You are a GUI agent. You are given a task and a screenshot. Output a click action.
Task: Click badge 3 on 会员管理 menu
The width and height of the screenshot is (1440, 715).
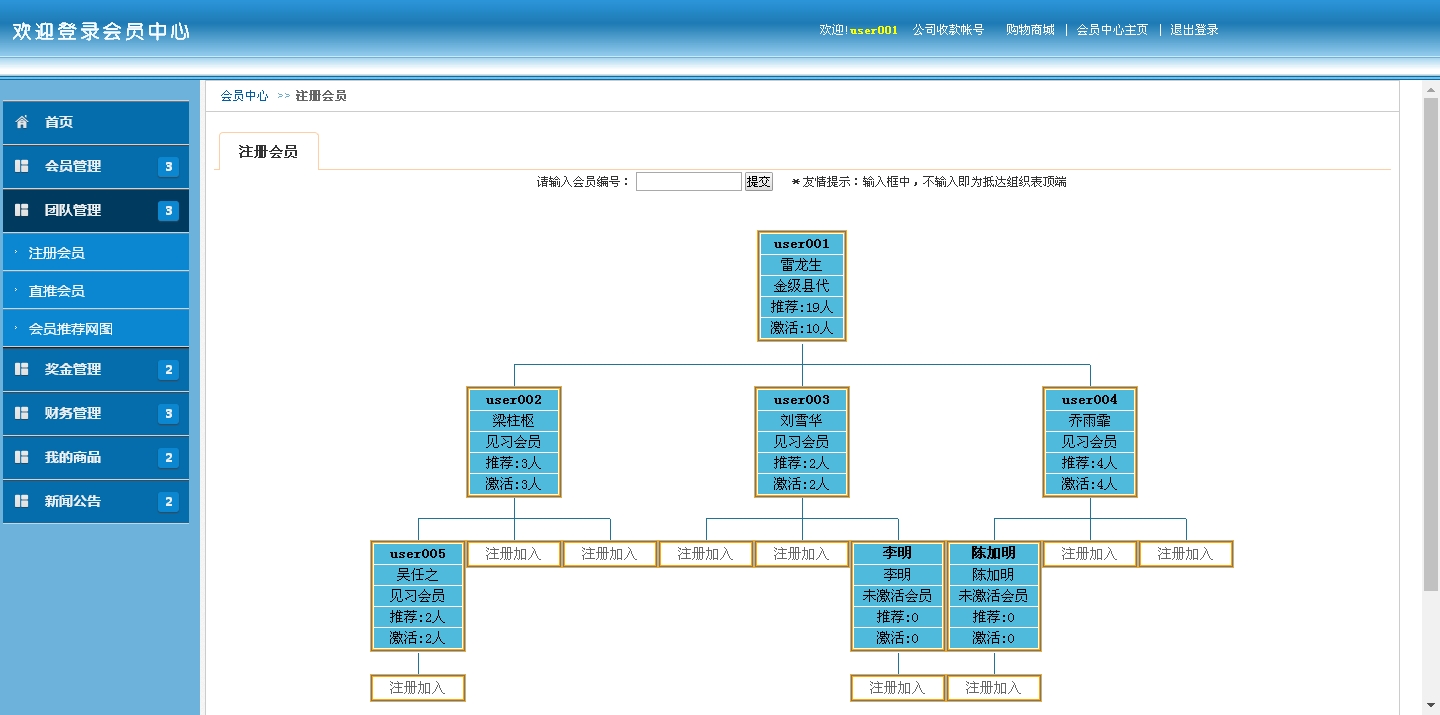[x=168, y=167]
